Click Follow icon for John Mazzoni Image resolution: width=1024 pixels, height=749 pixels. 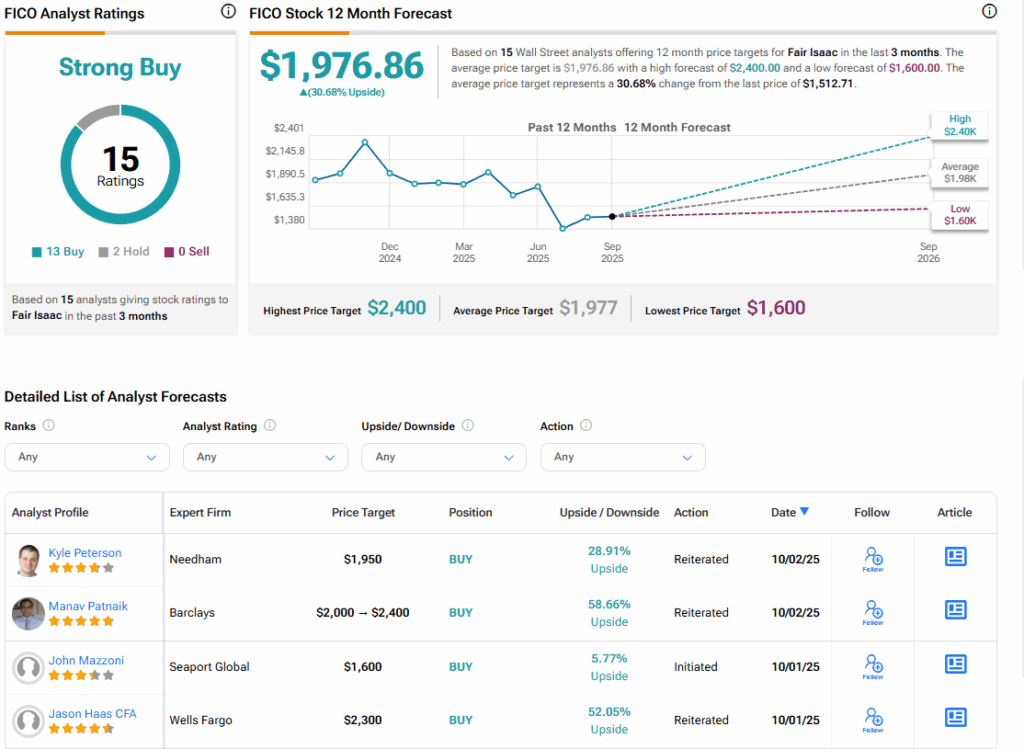tap(872, 666)
